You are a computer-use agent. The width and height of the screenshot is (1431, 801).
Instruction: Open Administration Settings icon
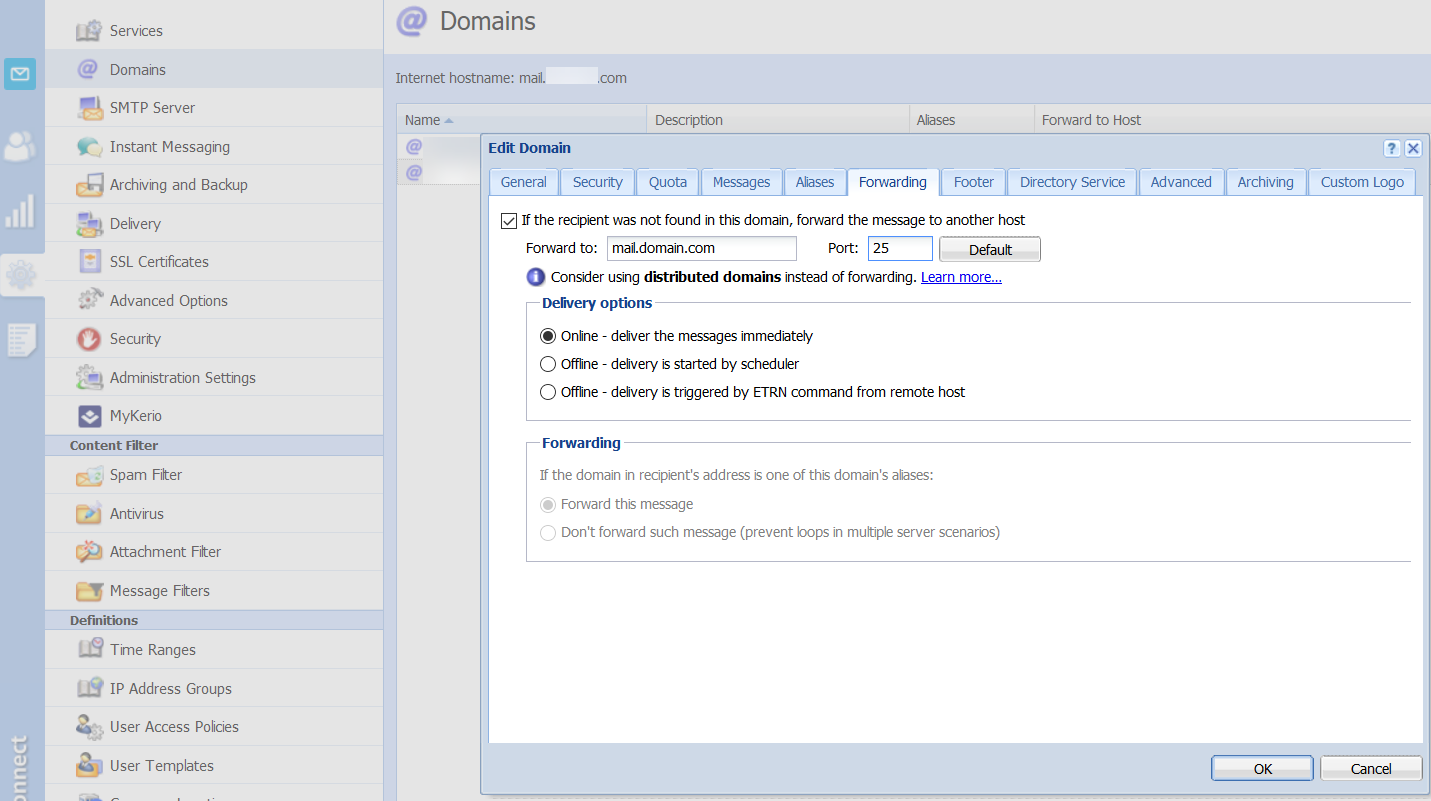(x=89, y=378)
